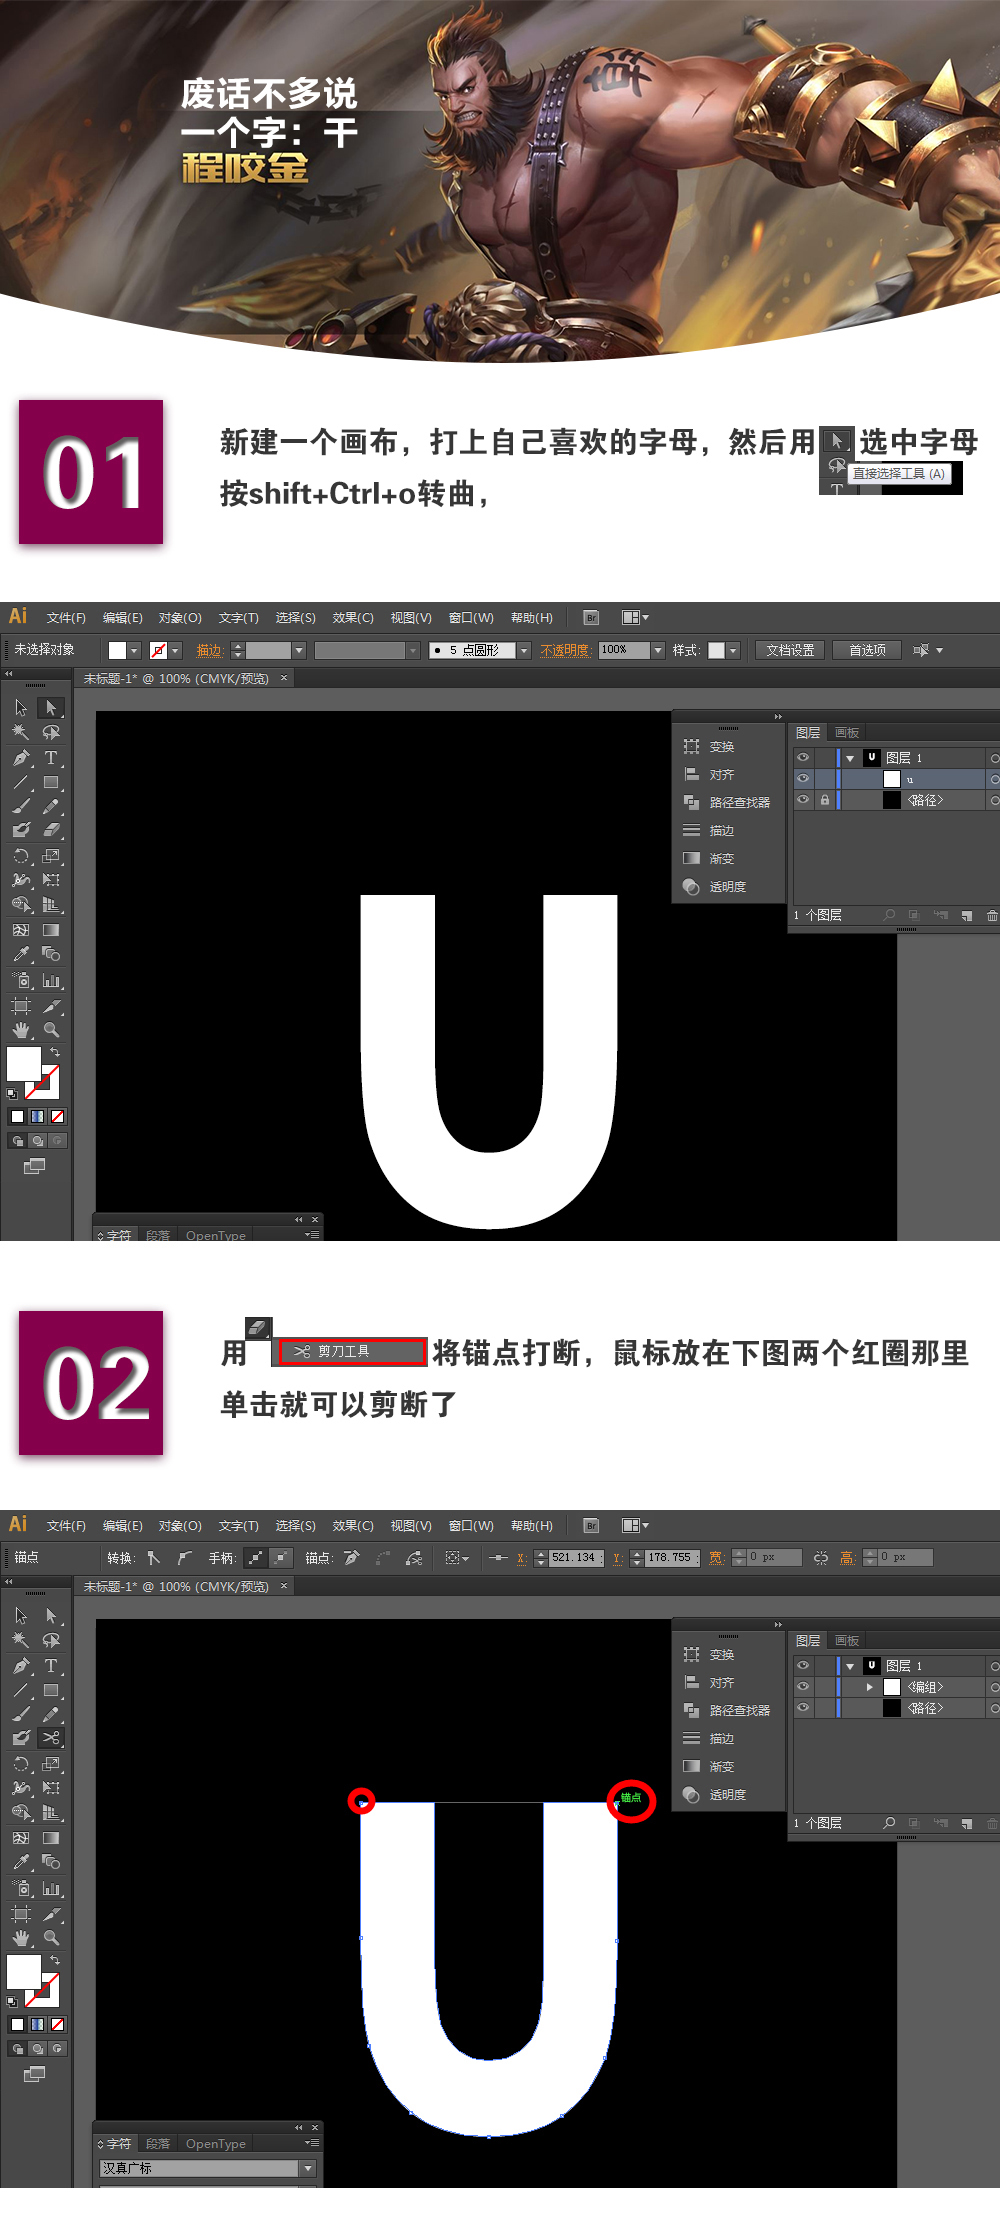Choose the Zoom tool in step 01 screenshot
Screen dimensions: 1000x2216
[51, 1029]
